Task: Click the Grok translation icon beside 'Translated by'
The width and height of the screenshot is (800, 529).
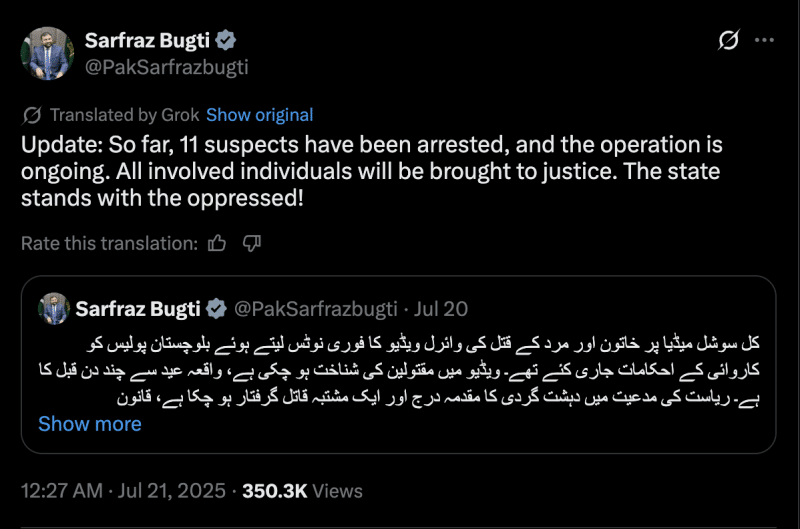Action: 31,114
